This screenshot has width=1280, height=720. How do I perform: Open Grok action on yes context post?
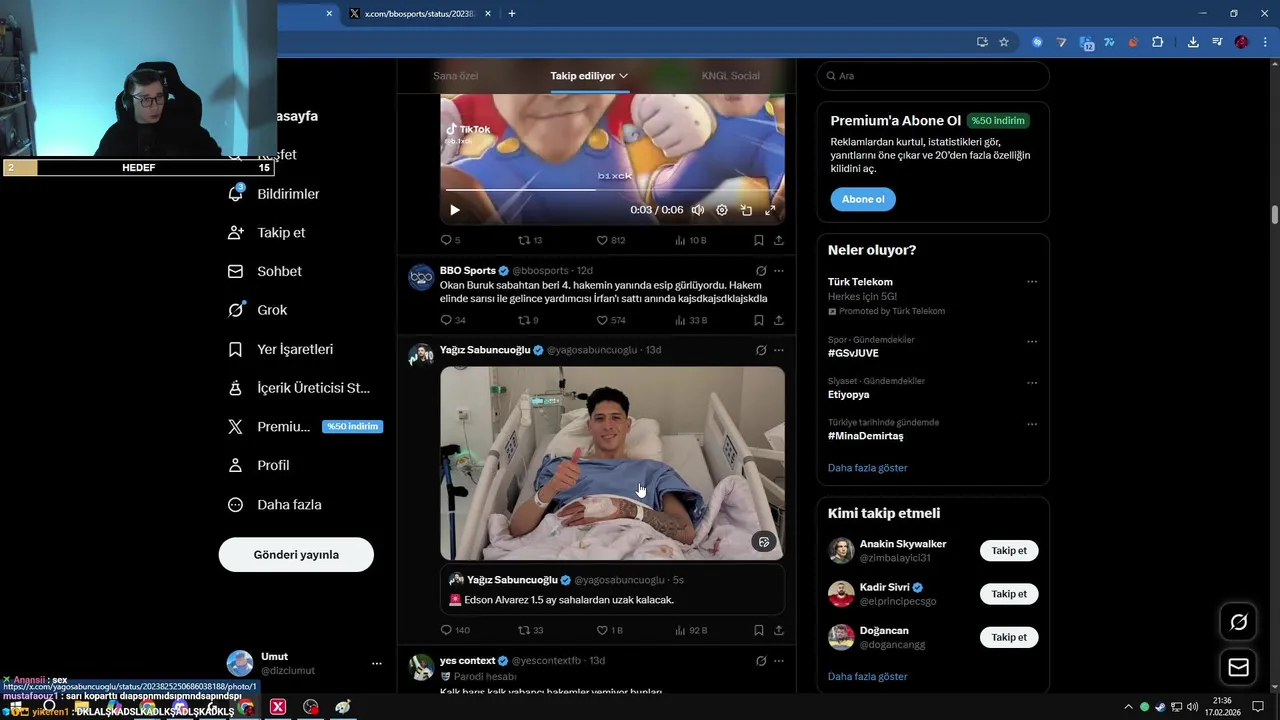[761, 661]
